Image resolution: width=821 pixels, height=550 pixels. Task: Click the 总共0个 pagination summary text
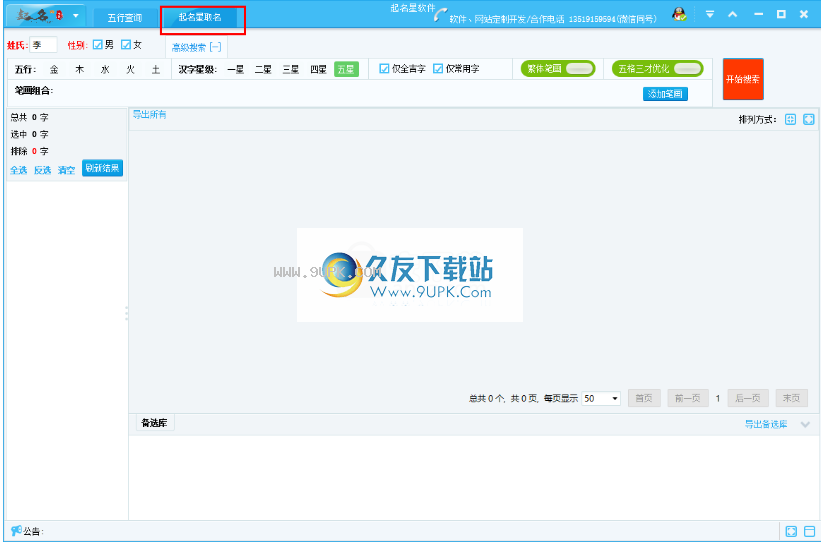(487, 399)
